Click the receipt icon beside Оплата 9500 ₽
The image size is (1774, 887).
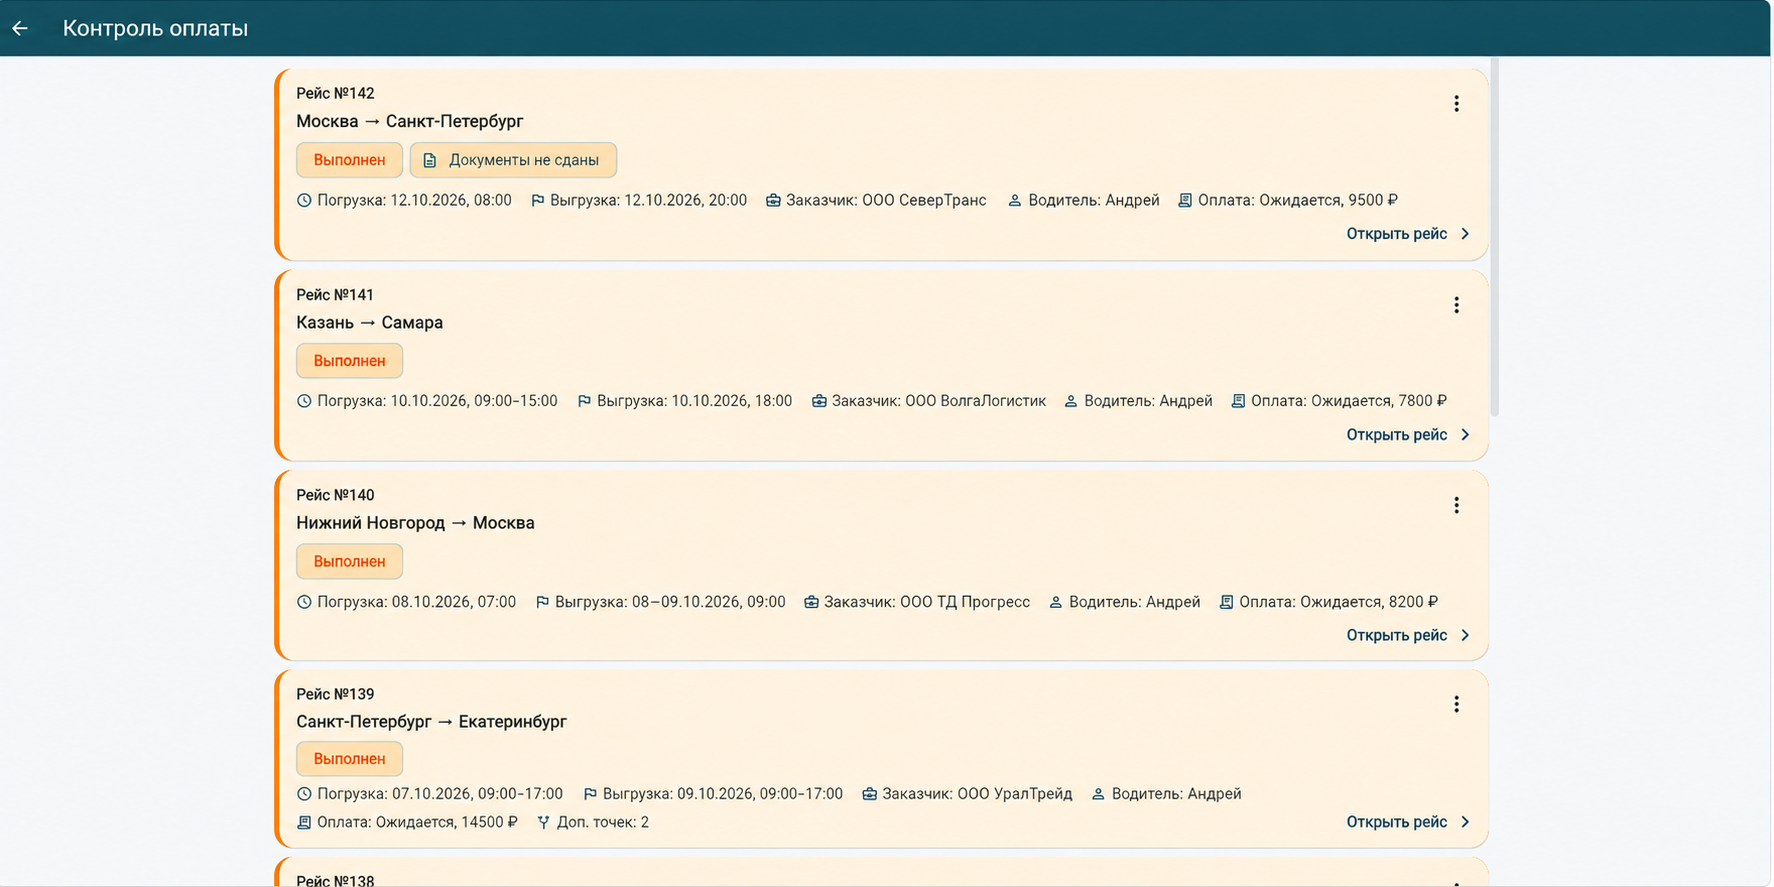[x=1185, y=200]
